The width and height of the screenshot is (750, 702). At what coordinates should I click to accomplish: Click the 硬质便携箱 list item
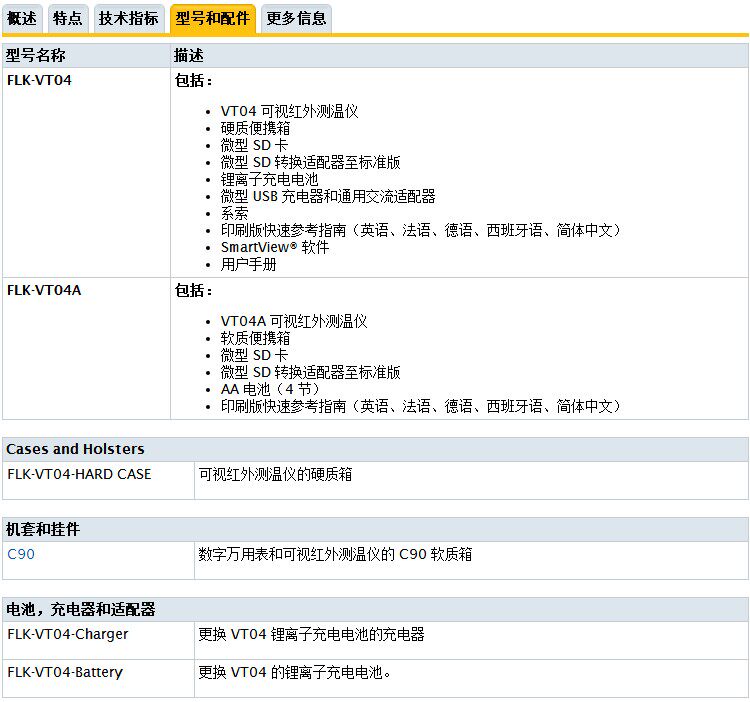coord(255,128)
